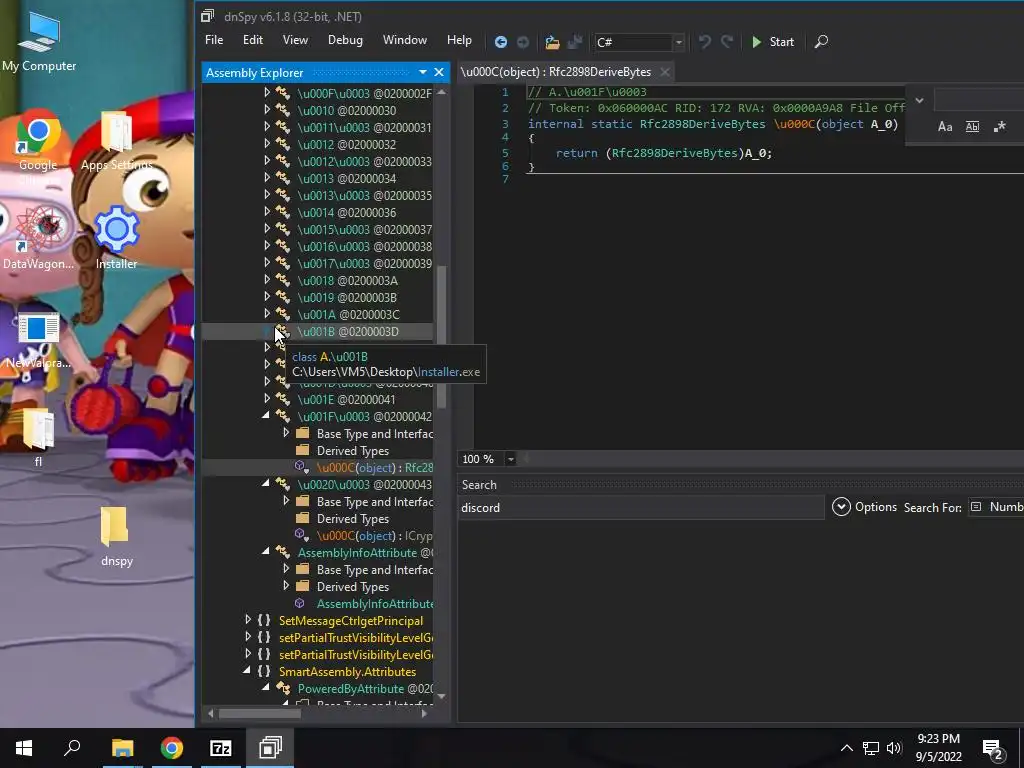Select the PoweredByAttribute class
The width and height of the screenshot is (1024, 768).
pyautogui.click(x=365, y=688)
